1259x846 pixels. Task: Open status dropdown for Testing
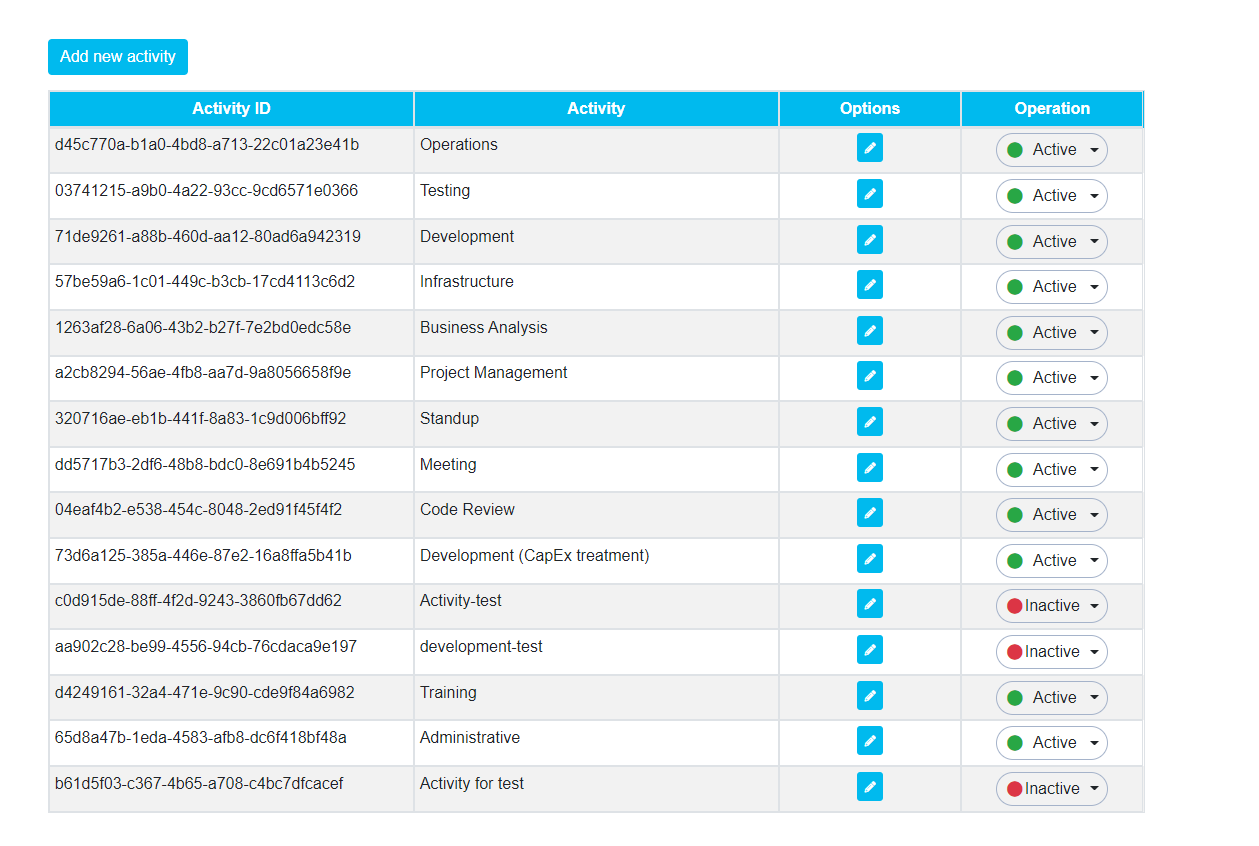pyautogui.click(x=1052, y=196)
